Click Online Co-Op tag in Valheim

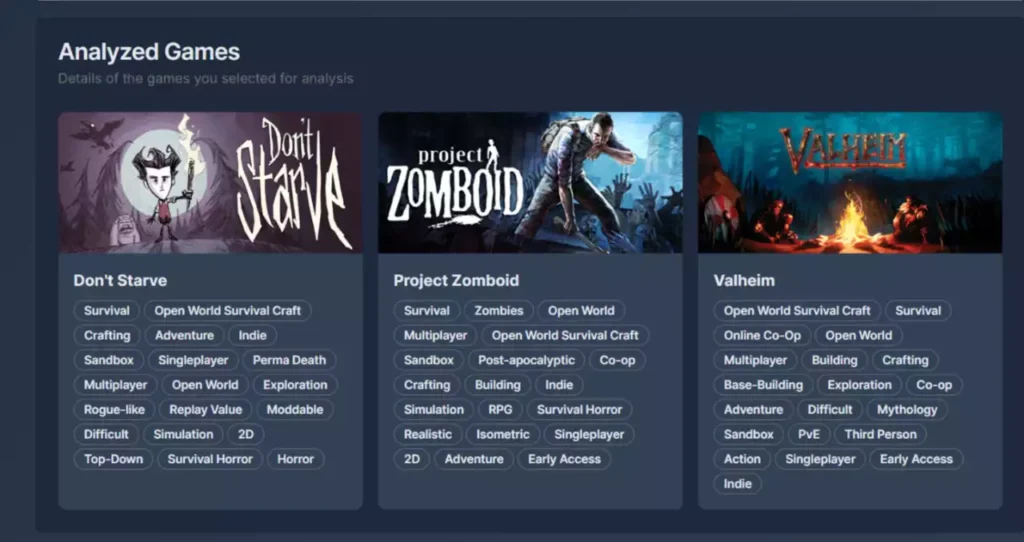coord(762,335)
